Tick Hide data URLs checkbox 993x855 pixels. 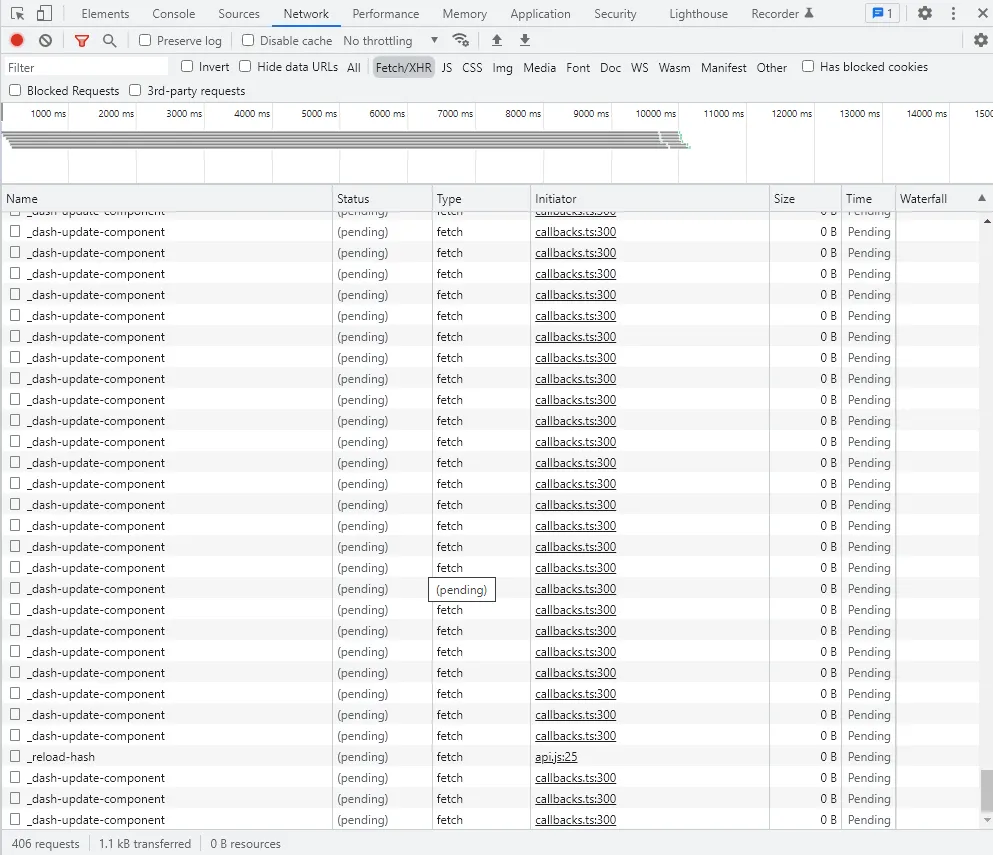pyautogui.click(x=245, y=66)
